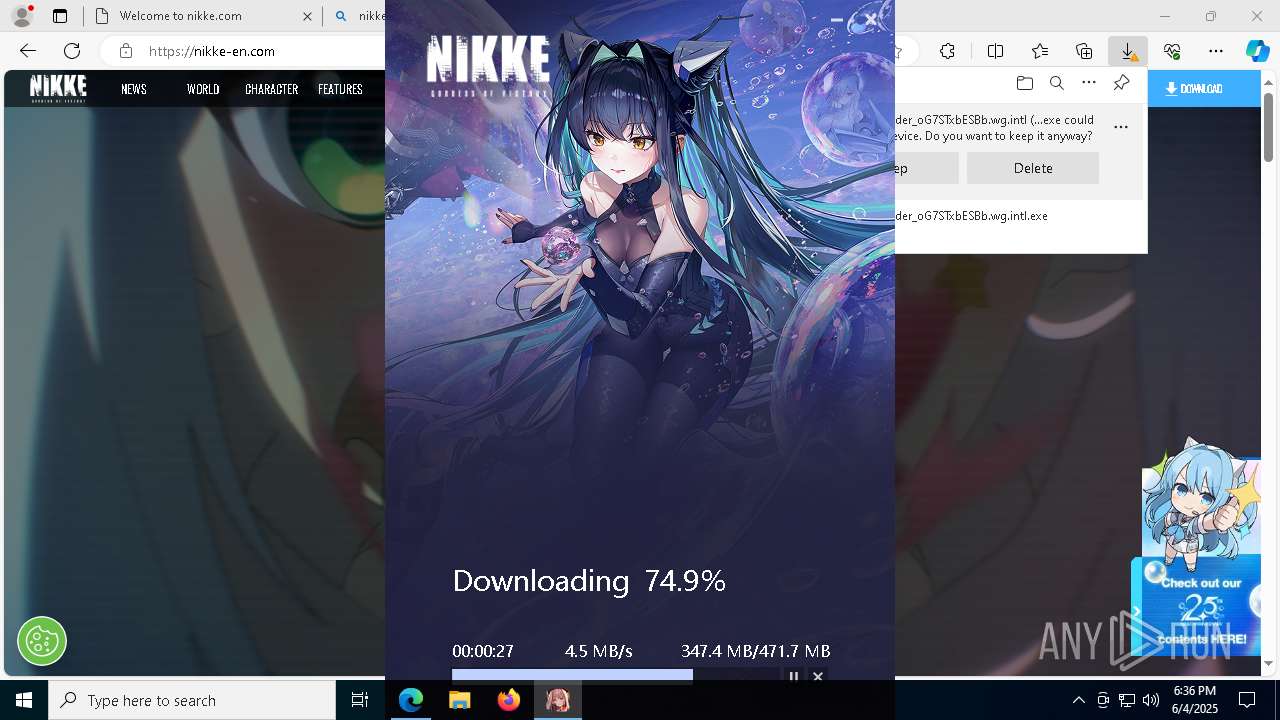Viewport: 1280px width, 720px height.
Task: Open Browser essentials heart icon
Action: coord(1172,51)
